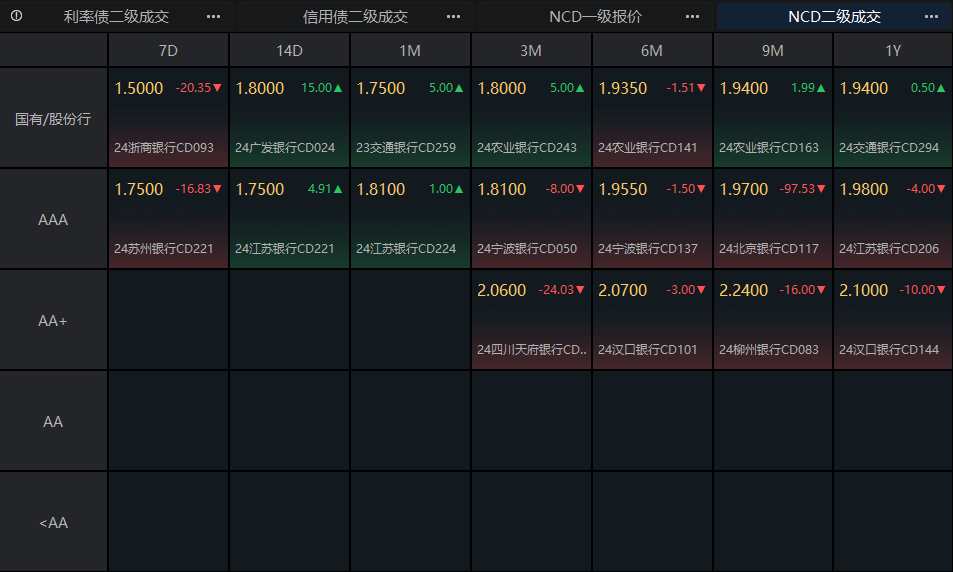
Task: Open the NCD二级成交 tab options menu
Action: click(931, 16)
